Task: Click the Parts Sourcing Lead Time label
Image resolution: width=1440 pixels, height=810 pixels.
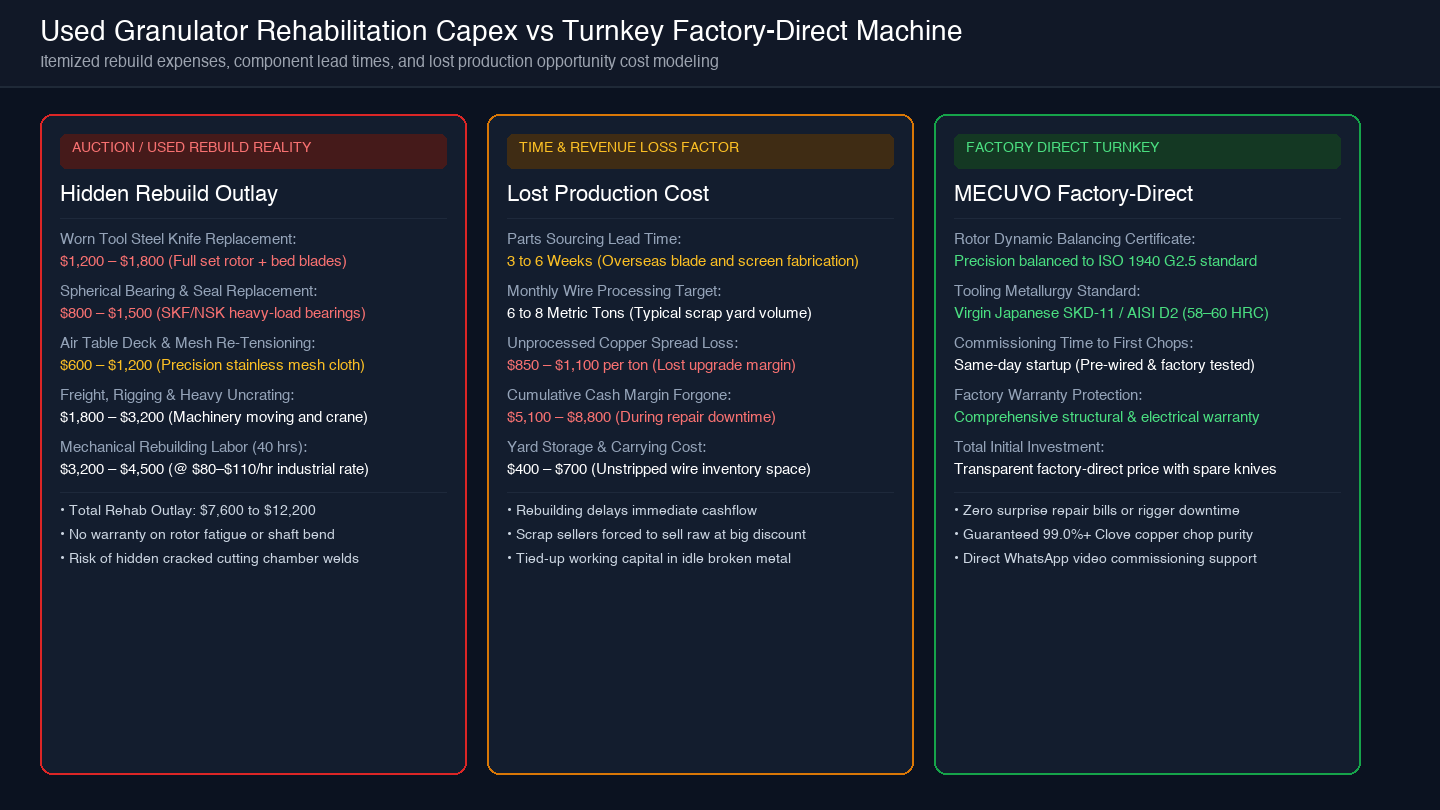Action: (594, 239)
